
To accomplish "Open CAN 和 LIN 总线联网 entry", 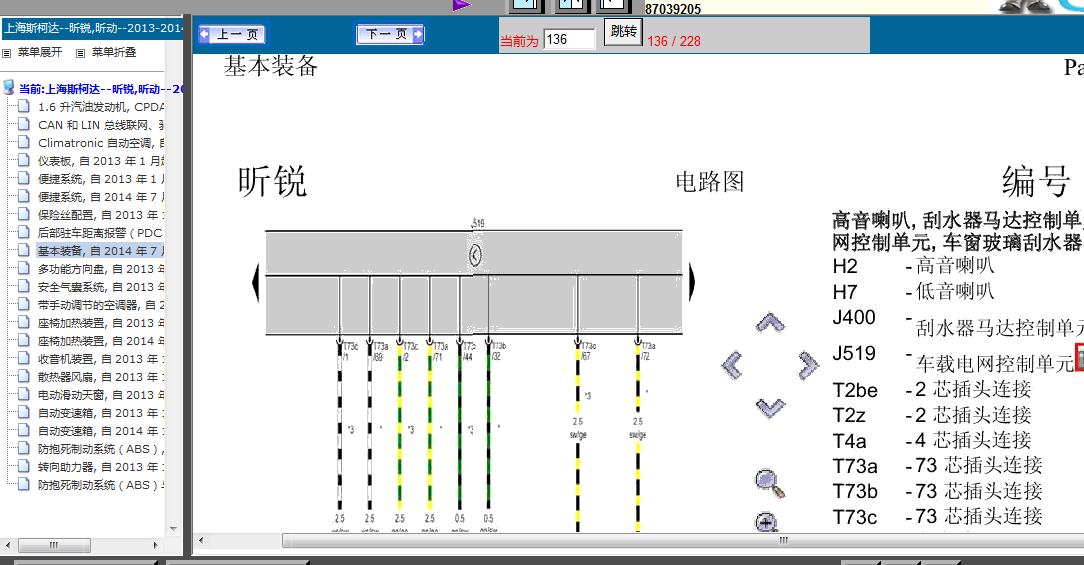I will (101, 124).
